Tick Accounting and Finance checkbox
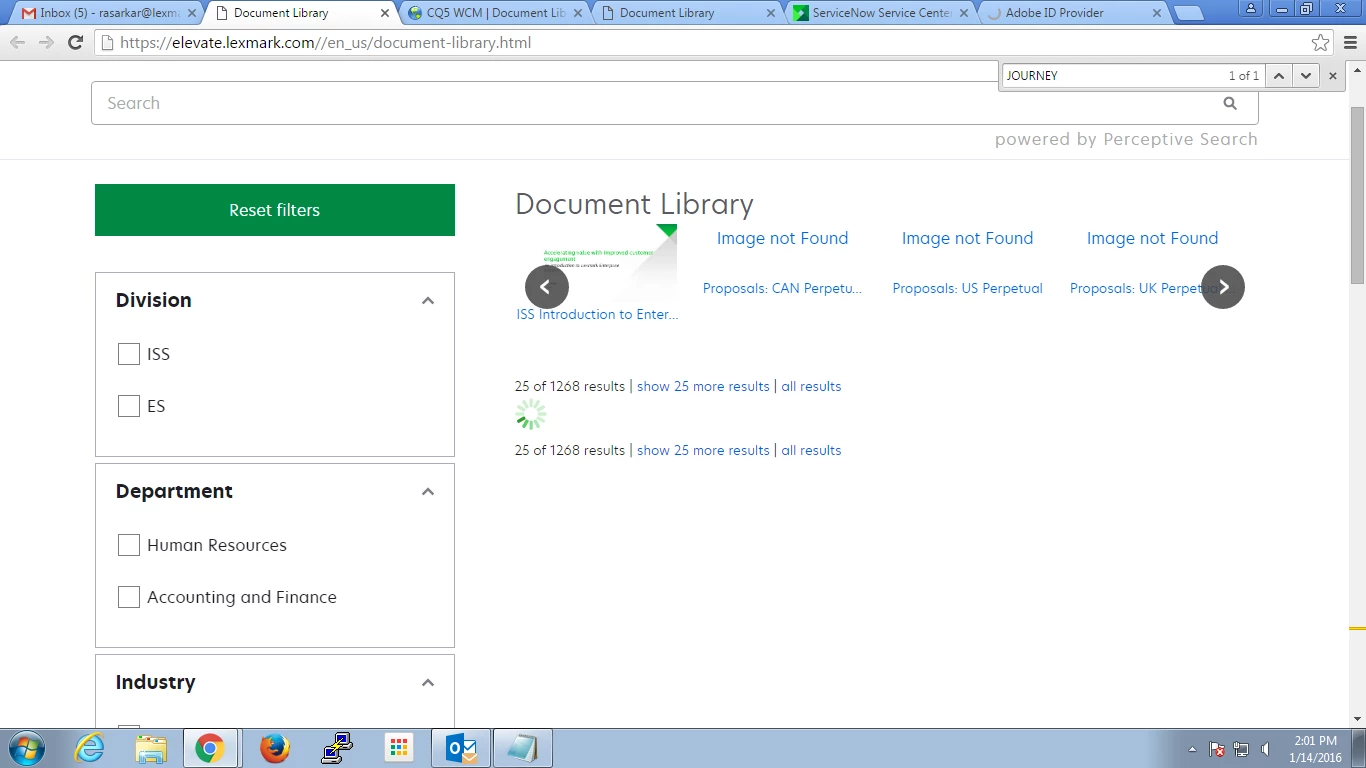 pyautogui.click(x=129, y=597)
